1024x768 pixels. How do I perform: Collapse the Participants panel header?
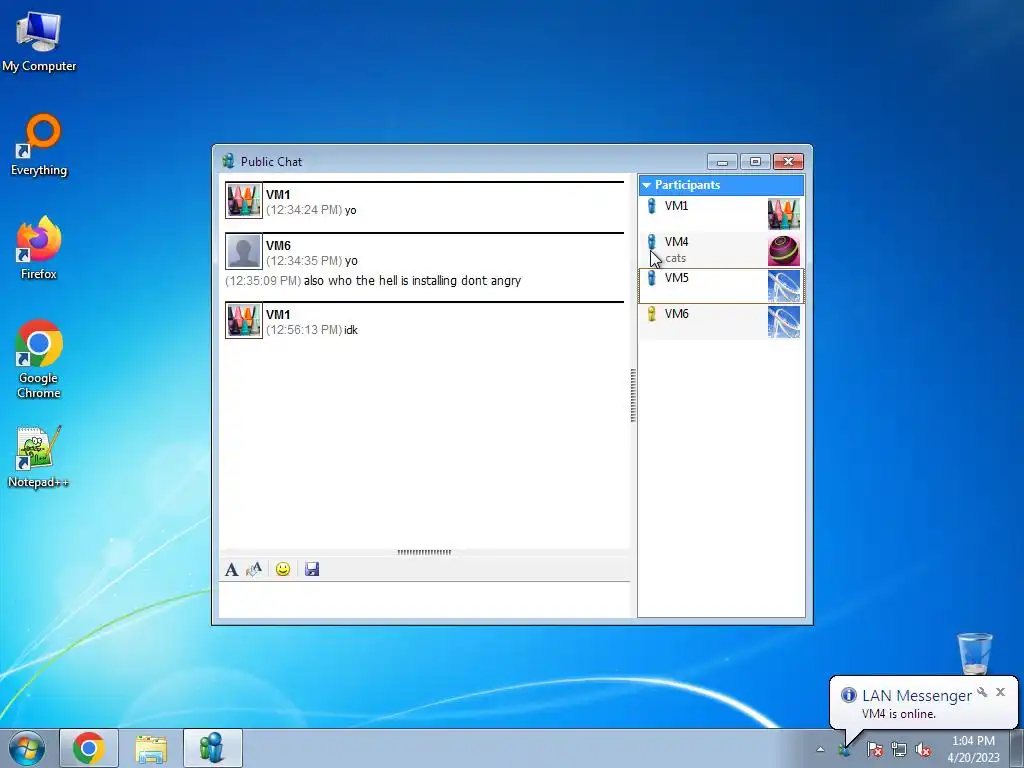tap(721, 185)
